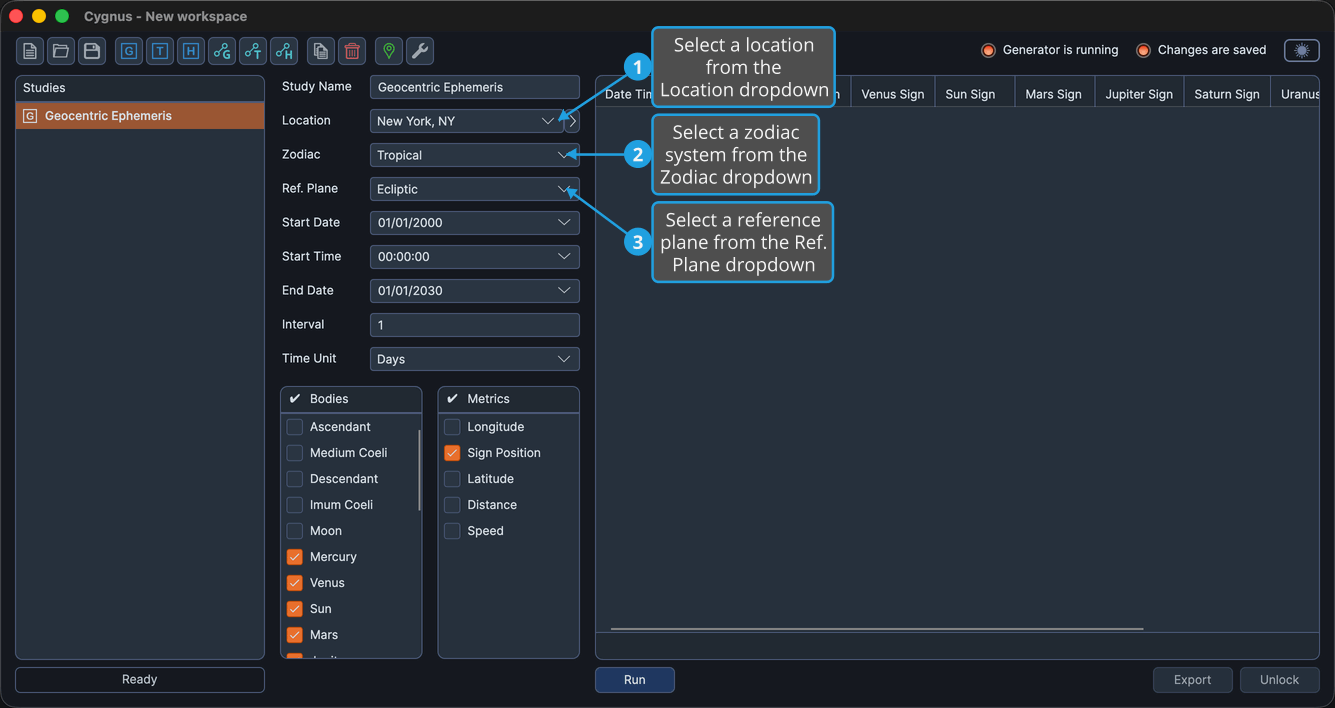Delete the study using the red trash icon

point(352,51)
